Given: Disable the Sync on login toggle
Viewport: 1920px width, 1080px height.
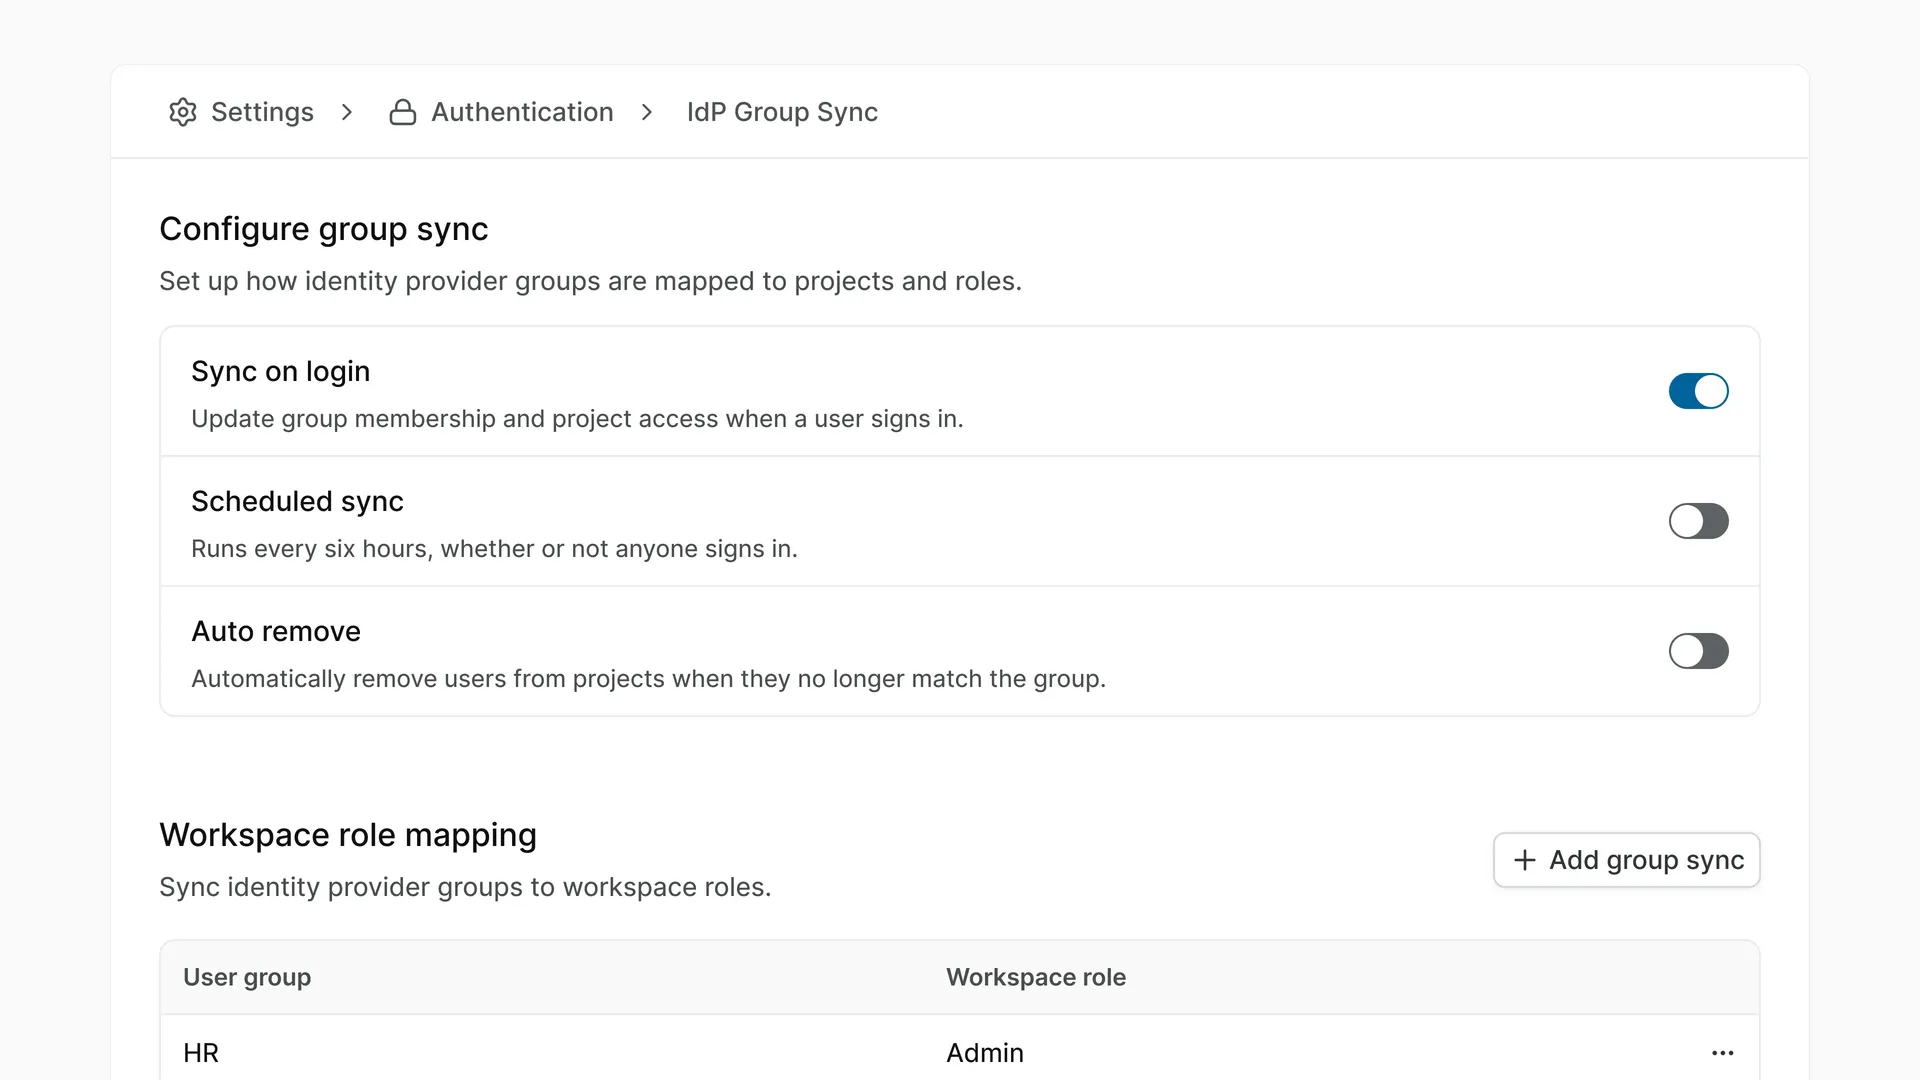Looking at the screenshot, I should (1698, 391).
